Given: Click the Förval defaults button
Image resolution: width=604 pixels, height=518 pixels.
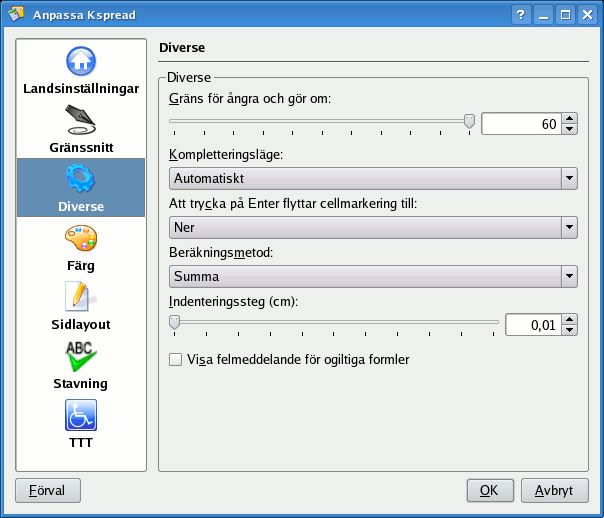Looking at the screenshot, I should [x=48, y=491].
